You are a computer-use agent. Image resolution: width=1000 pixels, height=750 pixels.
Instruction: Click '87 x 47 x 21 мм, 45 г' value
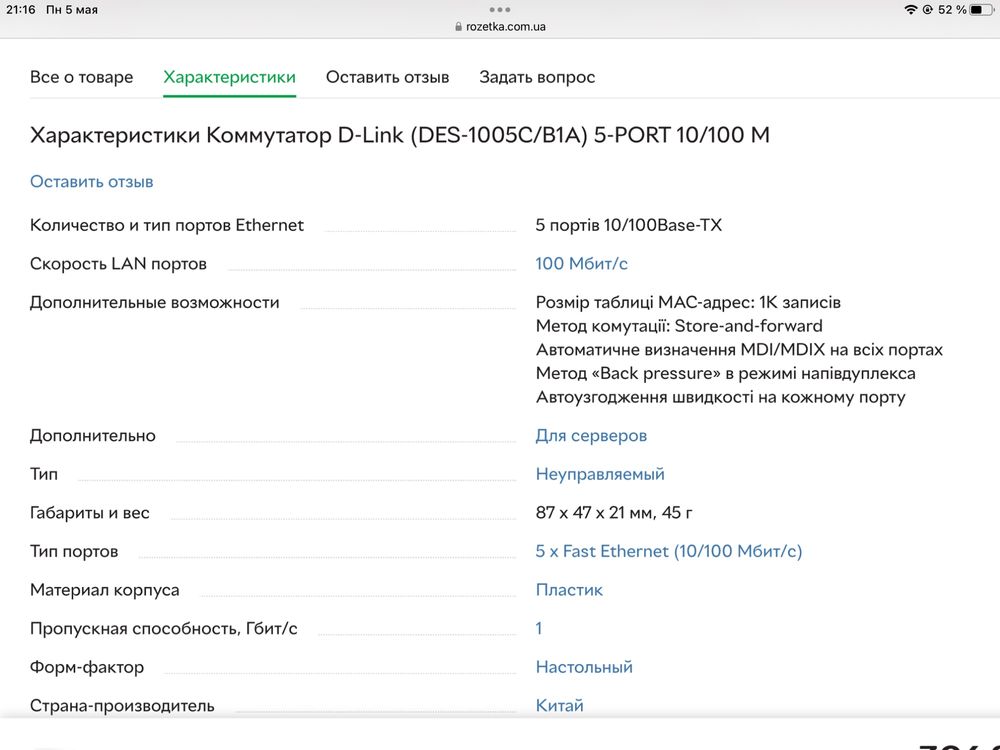tap(614, 513)
